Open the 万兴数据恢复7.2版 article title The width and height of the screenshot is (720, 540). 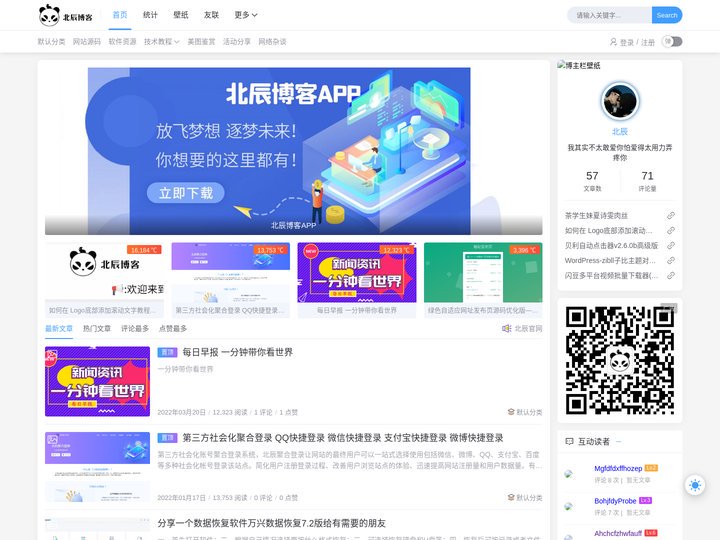tap(271, 523)
